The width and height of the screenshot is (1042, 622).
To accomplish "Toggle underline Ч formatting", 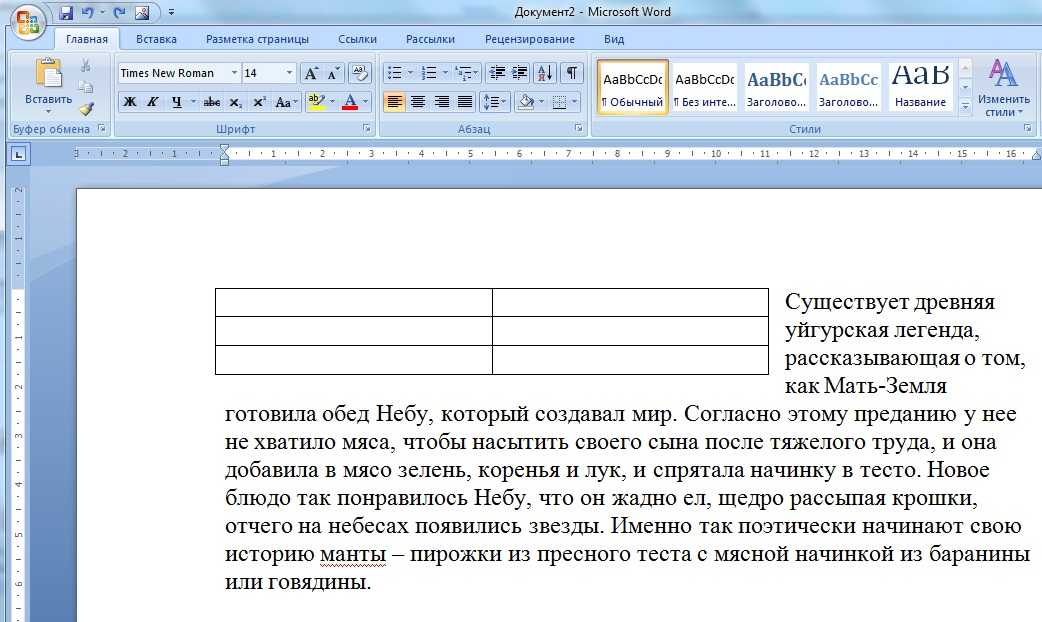I will pos(176,102).
